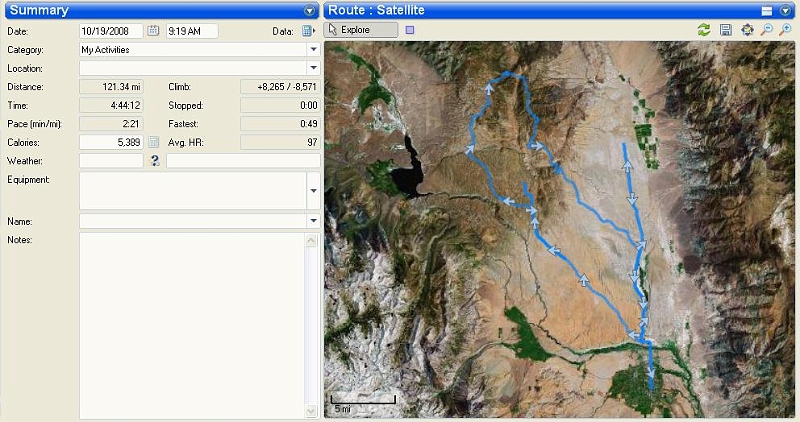This screenshot has width=800, height=422.
Task: Click the Summary panel title
Action: coord(39,10)
